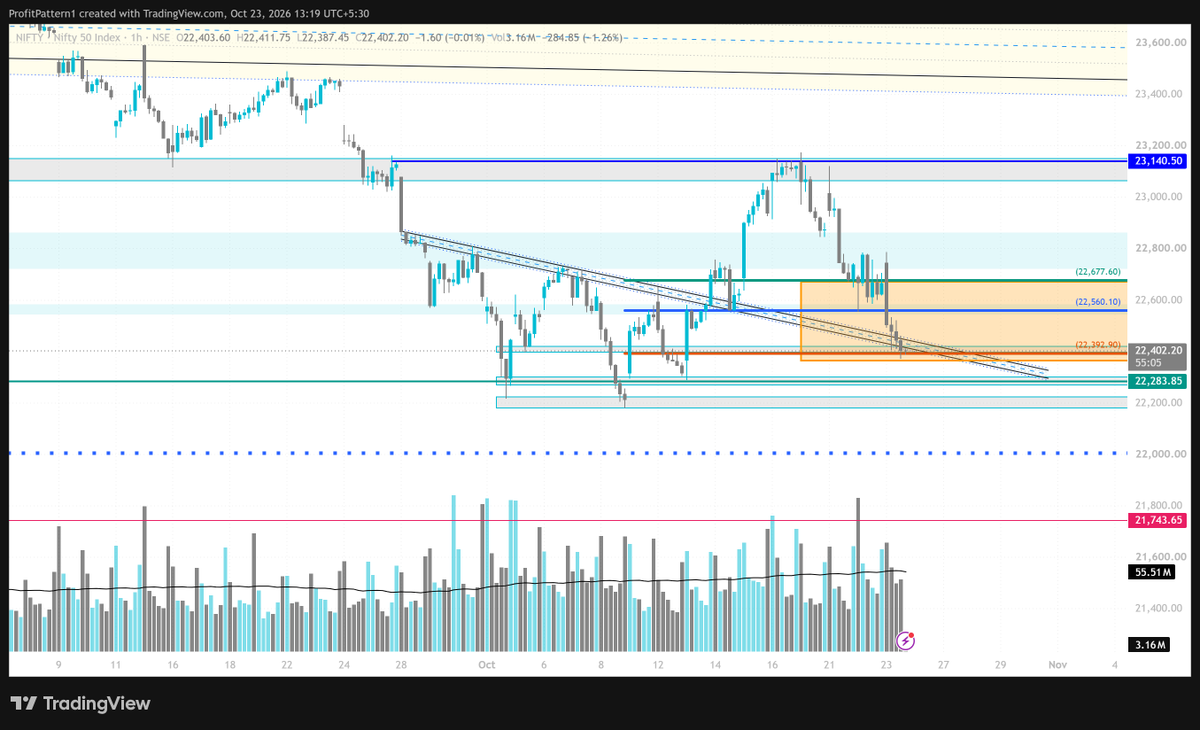Click the 55:05 bar countdown timer
1200x730 pixels.
tap(1148, 364)
